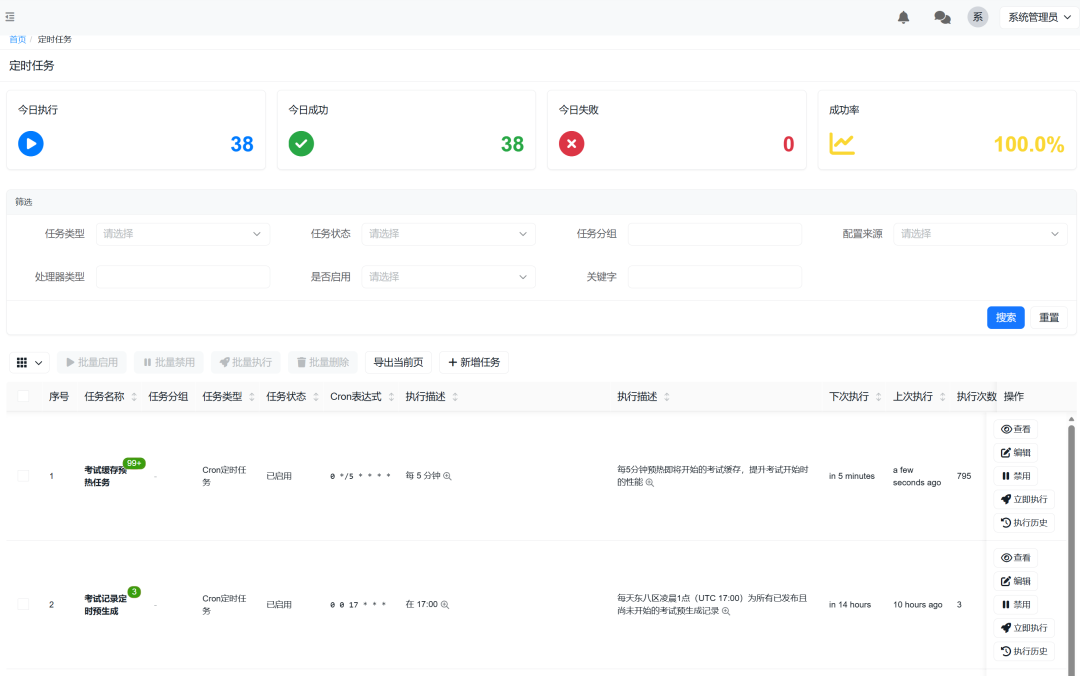Click the 99+ badge on row 1

134,463
